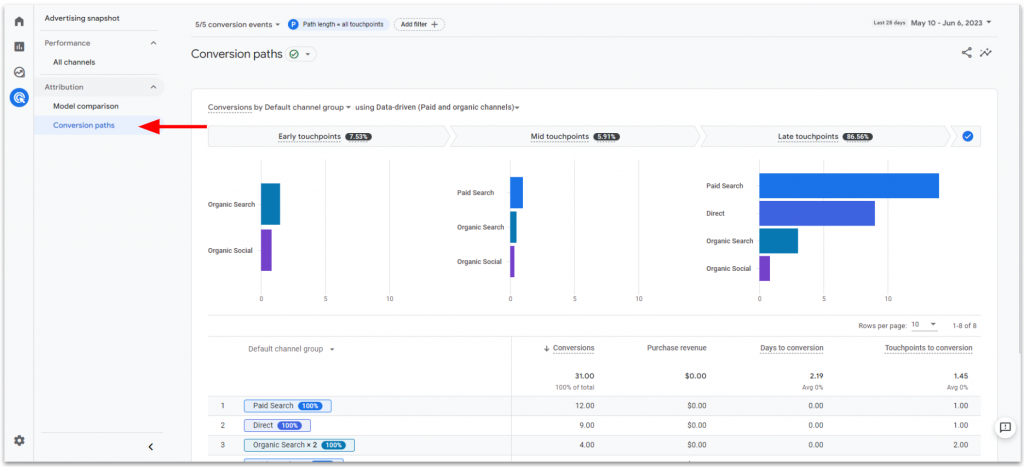Select All channels in sidebar

pyautogui.click(x=74, y=62)
